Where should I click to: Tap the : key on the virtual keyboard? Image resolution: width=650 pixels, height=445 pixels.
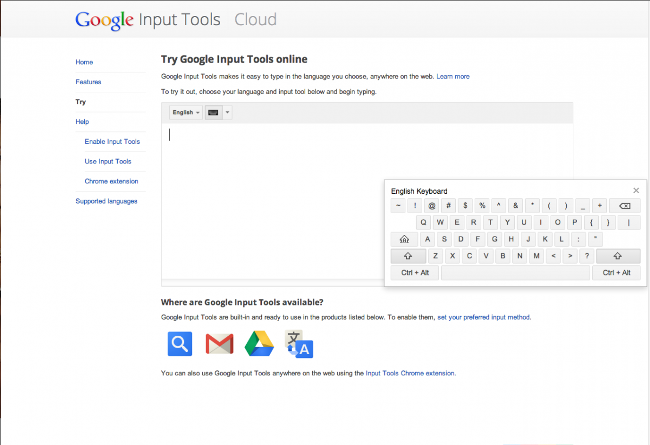(x=578, y=239)
